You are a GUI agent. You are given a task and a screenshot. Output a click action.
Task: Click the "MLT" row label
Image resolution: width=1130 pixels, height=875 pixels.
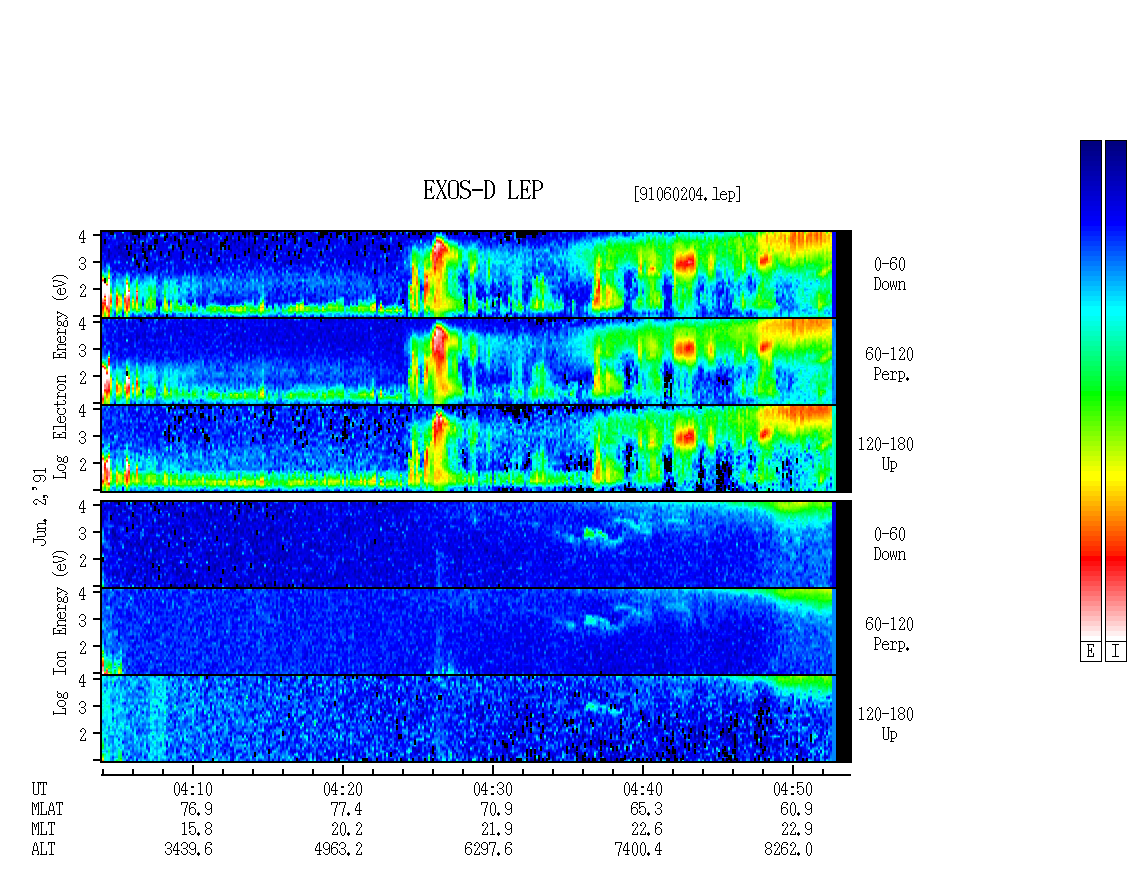(43, 830)
